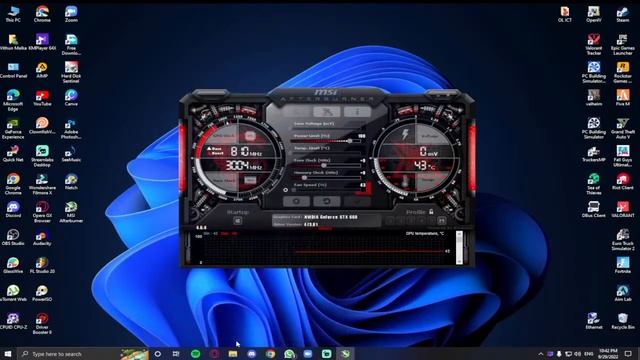
Task: Adjust the Temp Limit slider
Action: (326, 153)
